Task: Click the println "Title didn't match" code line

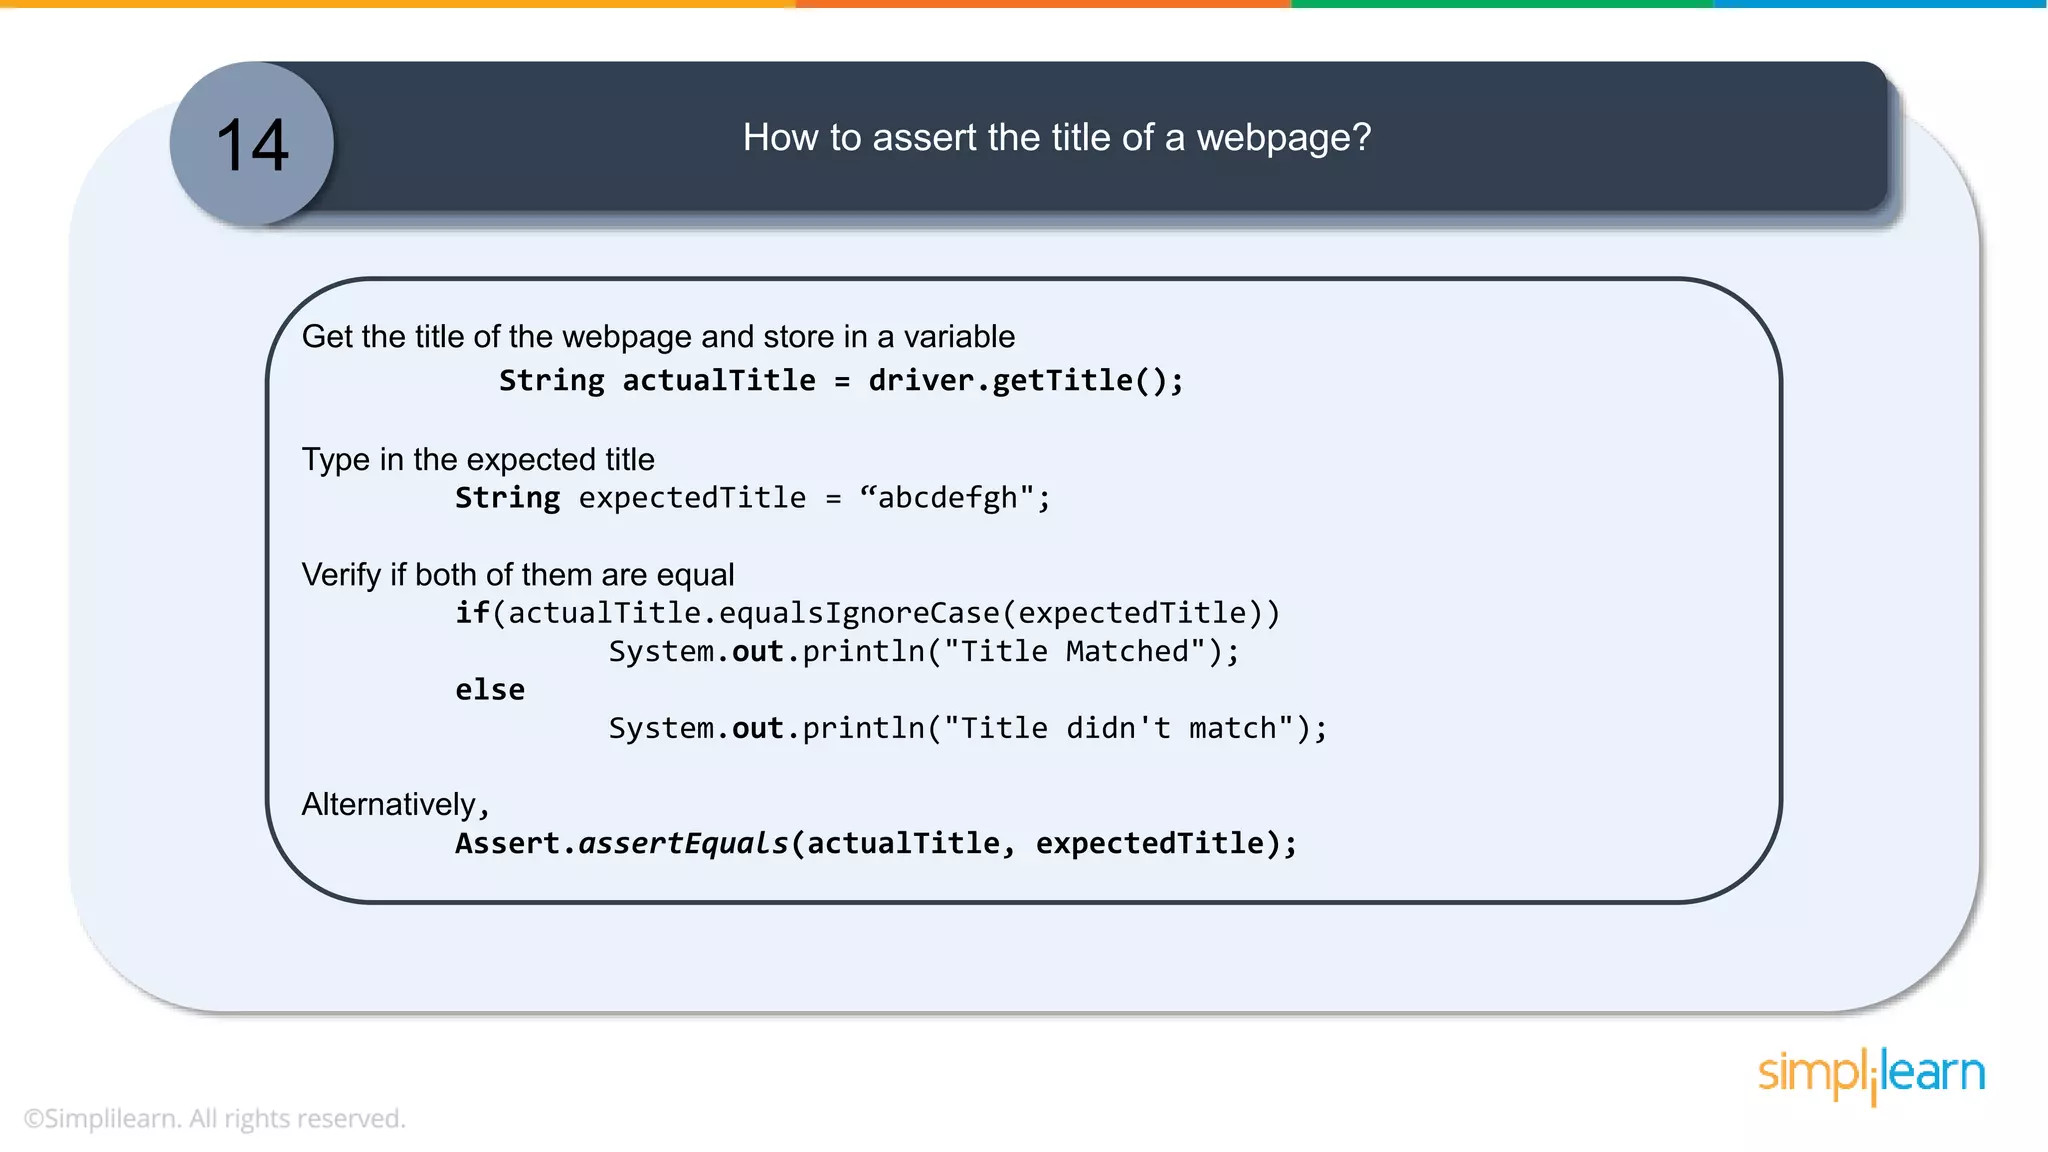Action: 968,728
